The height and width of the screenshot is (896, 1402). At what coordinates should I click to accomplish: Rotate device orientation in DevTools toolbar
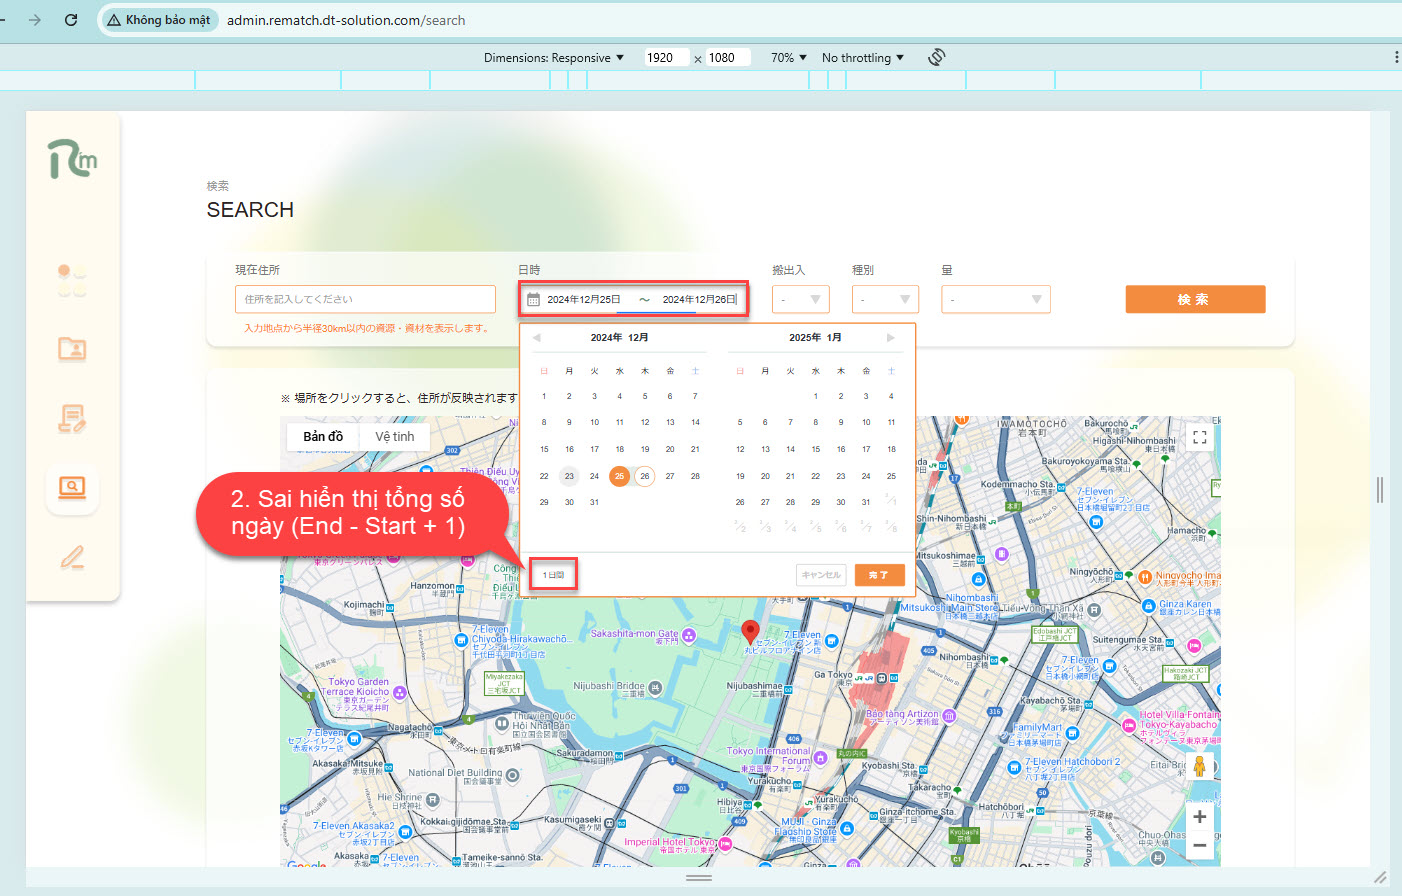tap(936, 57)
